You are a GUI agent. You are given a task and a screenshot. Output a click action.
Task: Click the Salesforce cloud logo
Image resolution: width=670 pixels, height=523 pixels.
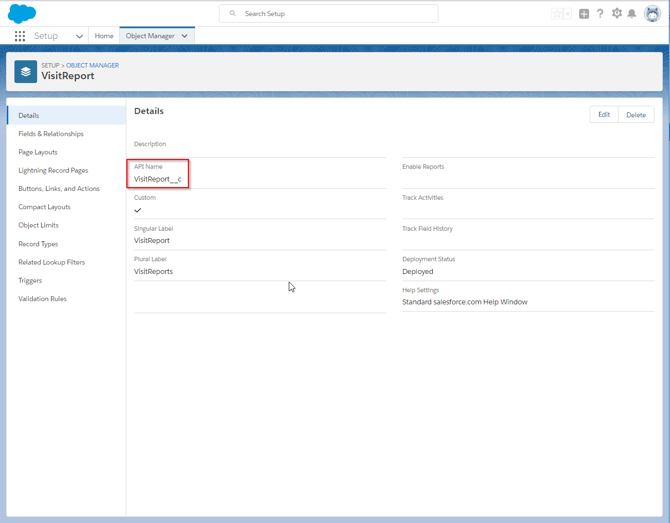coord(22,14)
